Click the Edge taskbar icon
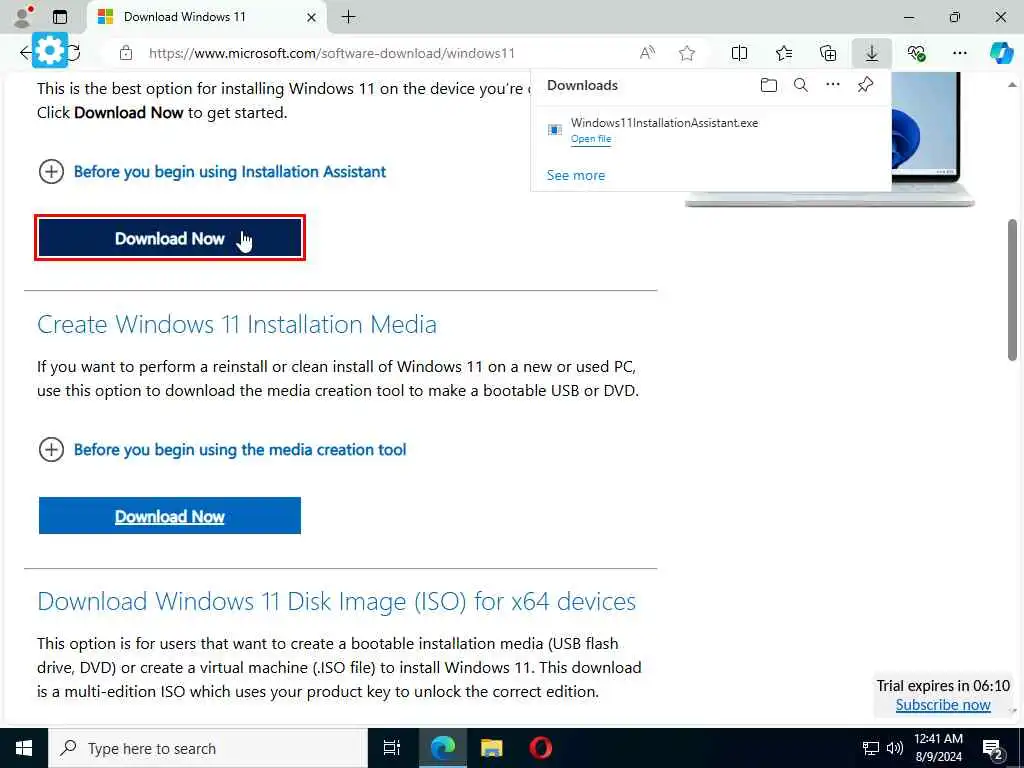The height and width of the screenshot is (768, 1024). (x=442, y=748)
